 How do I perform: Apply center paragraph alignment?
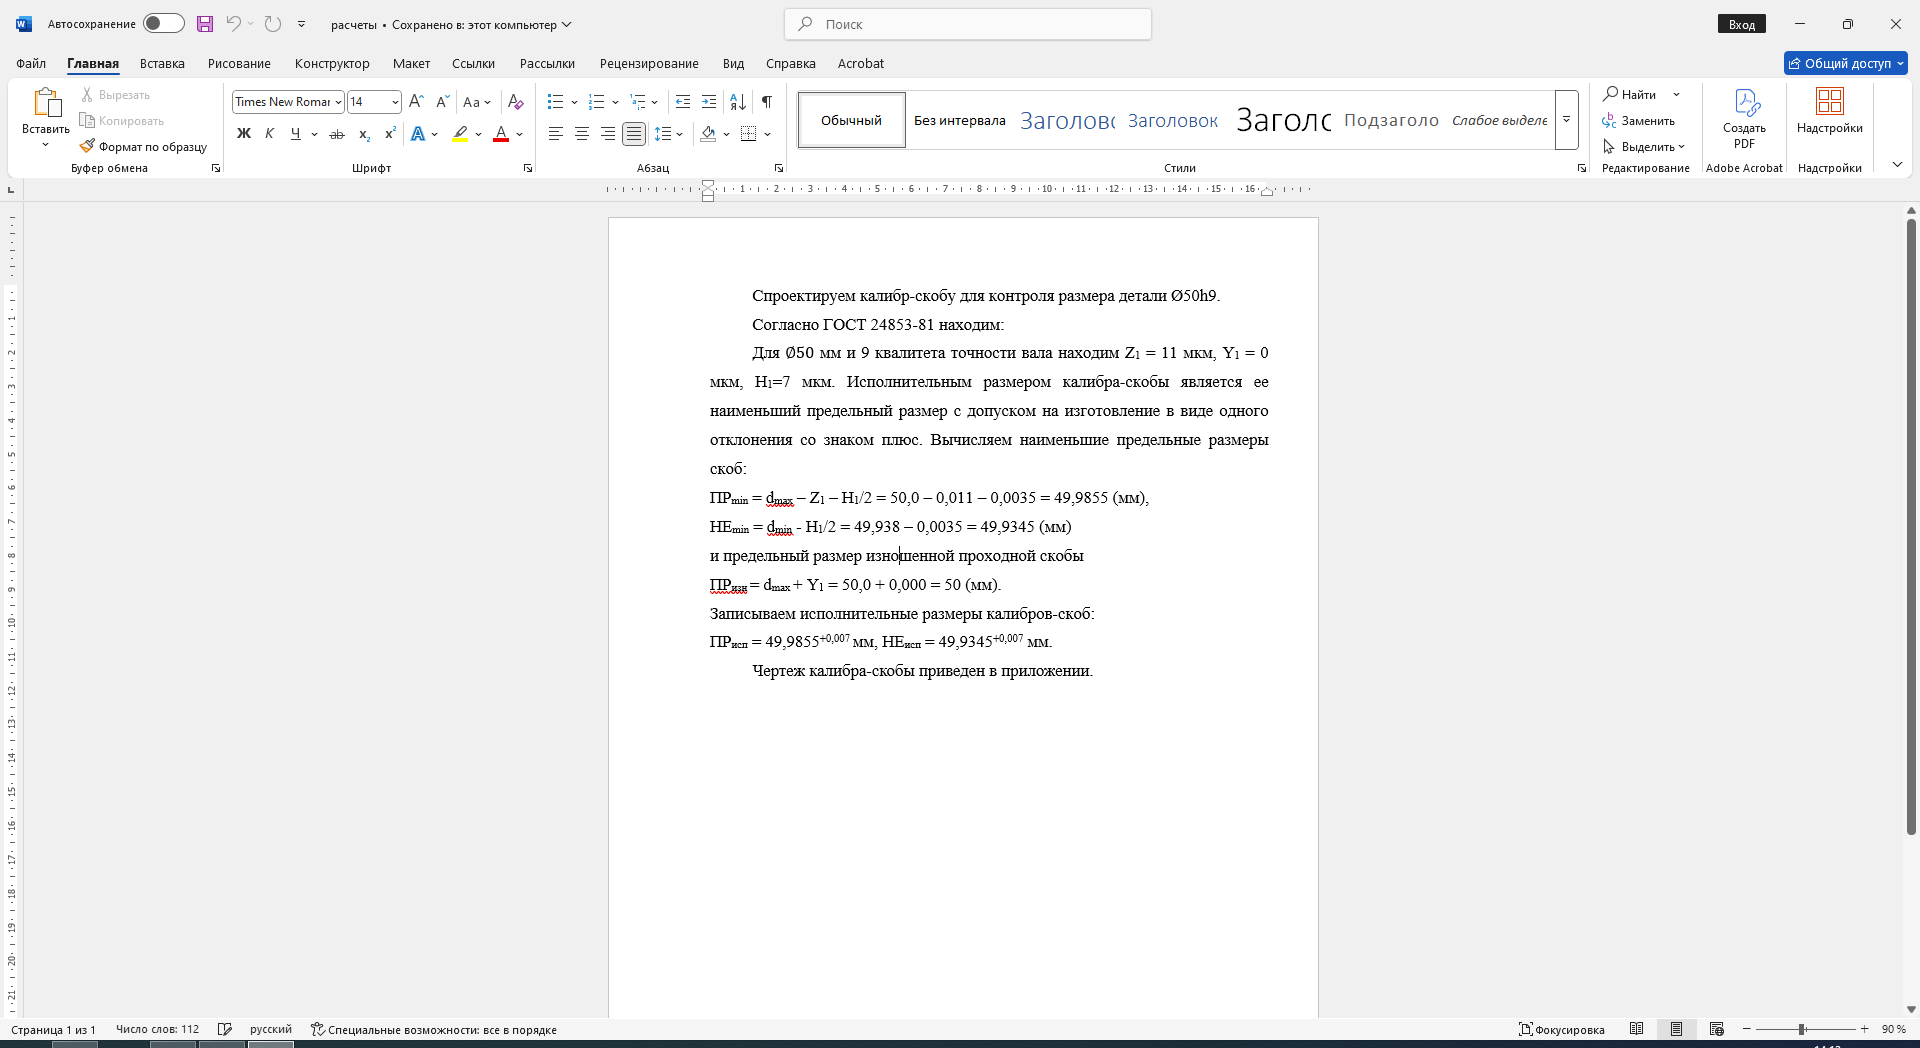[x=582, y=134]
